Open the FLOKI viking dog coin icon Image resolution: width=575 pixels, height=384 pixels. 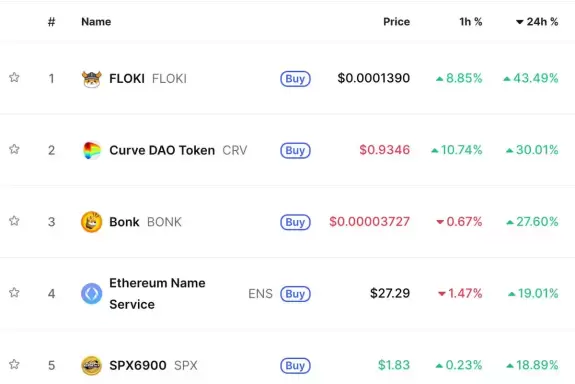pyautogui.click(x=91, y=78)
